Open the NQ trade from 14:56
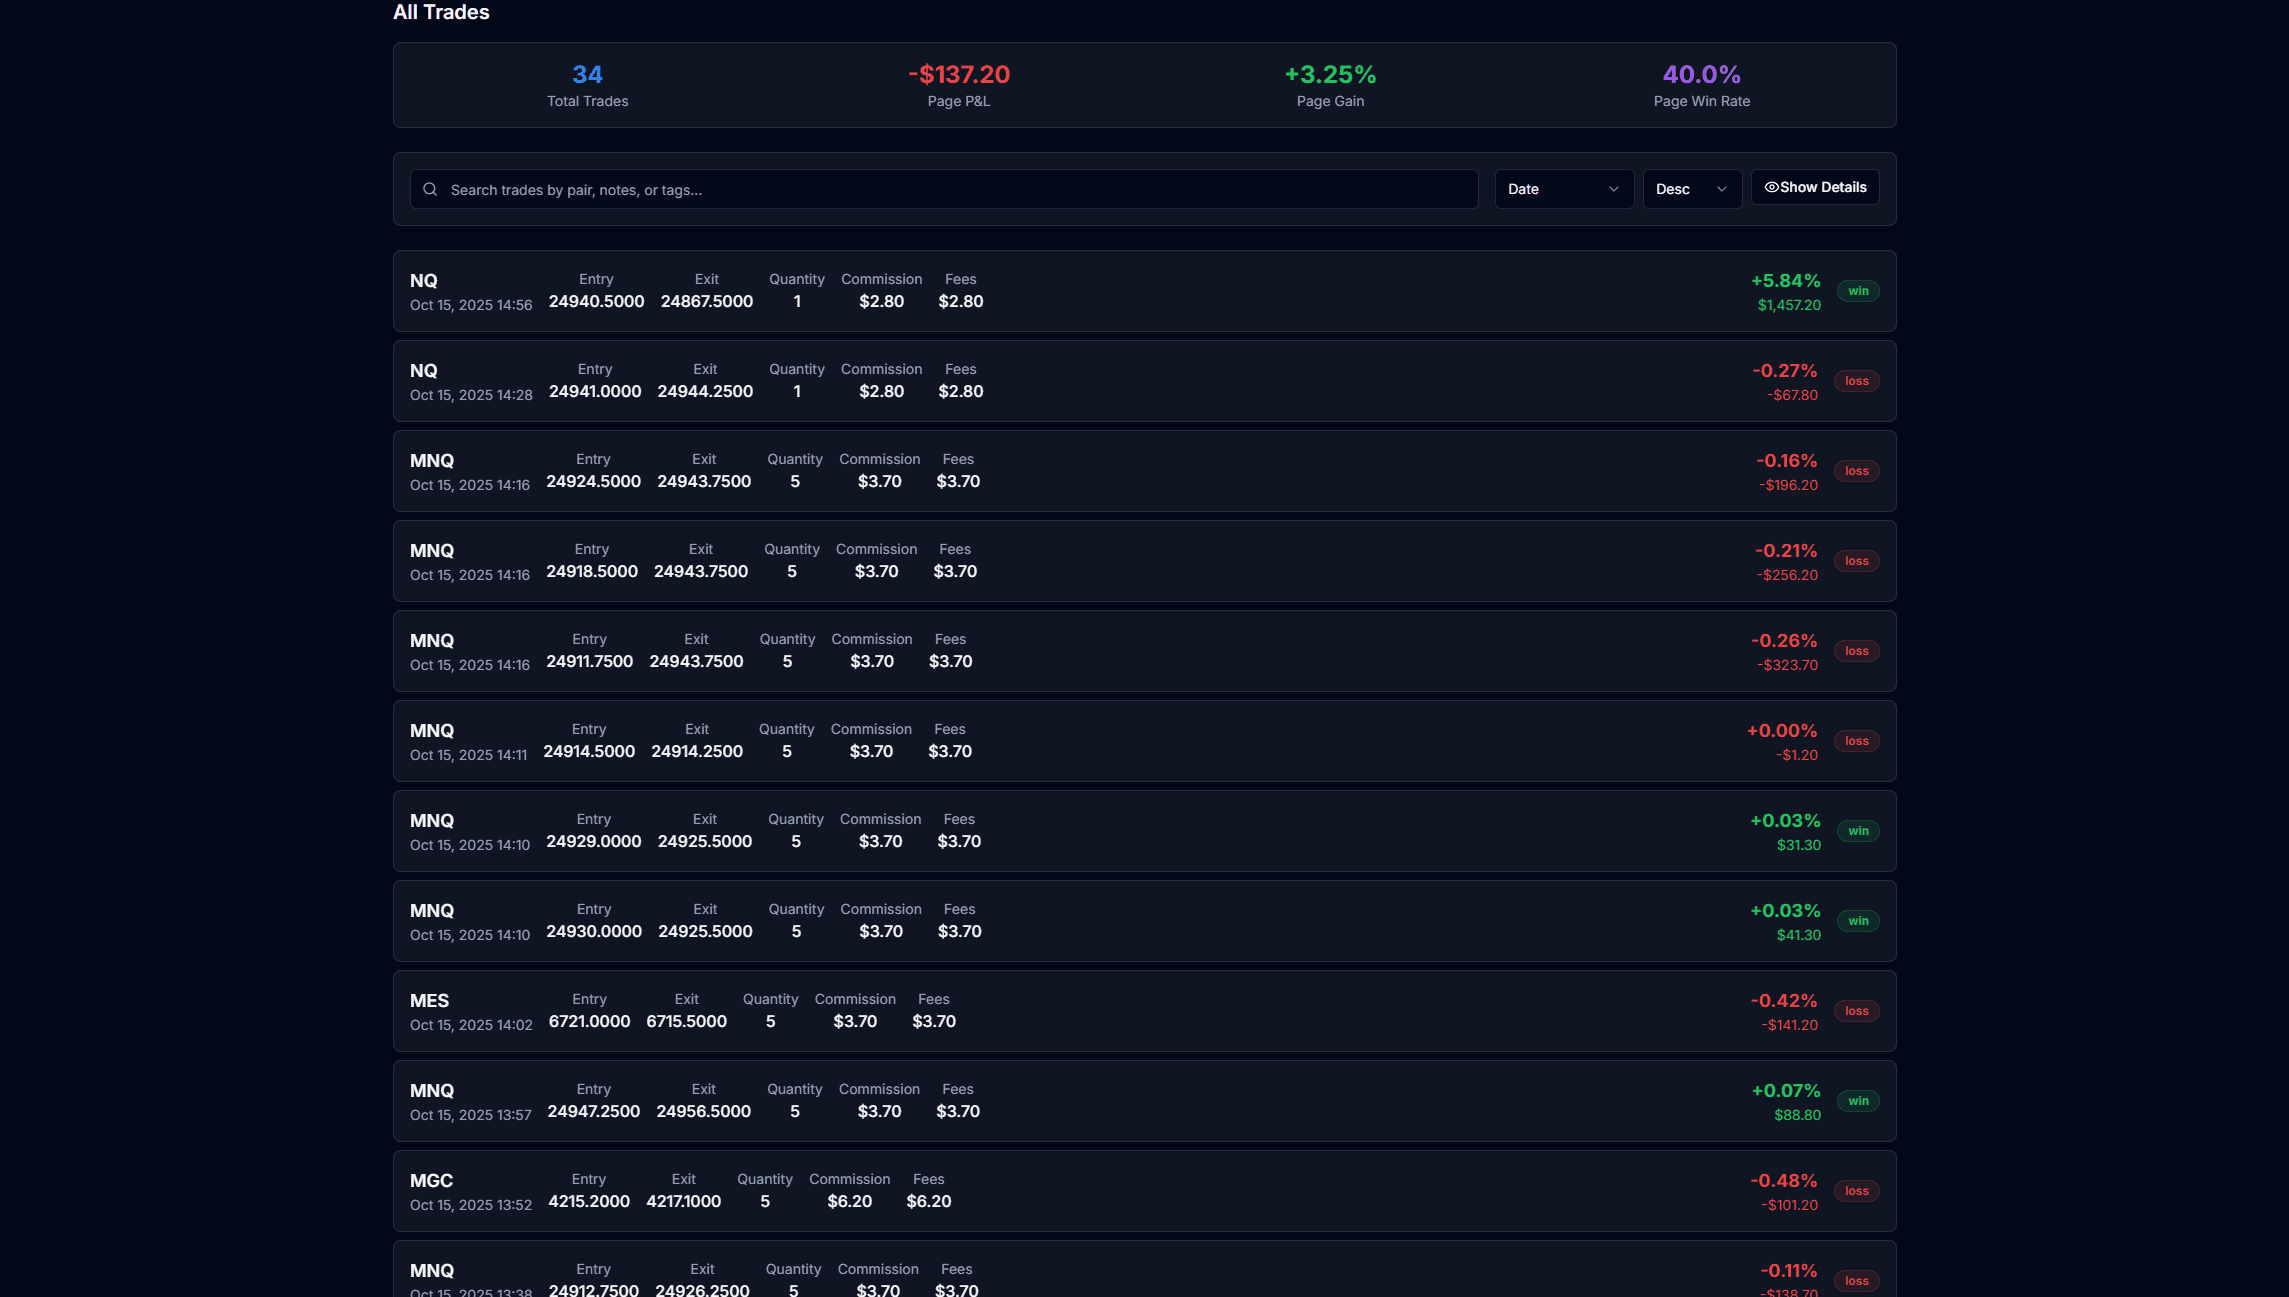Viewport: 2289px width, 1297px height. 1300,291
